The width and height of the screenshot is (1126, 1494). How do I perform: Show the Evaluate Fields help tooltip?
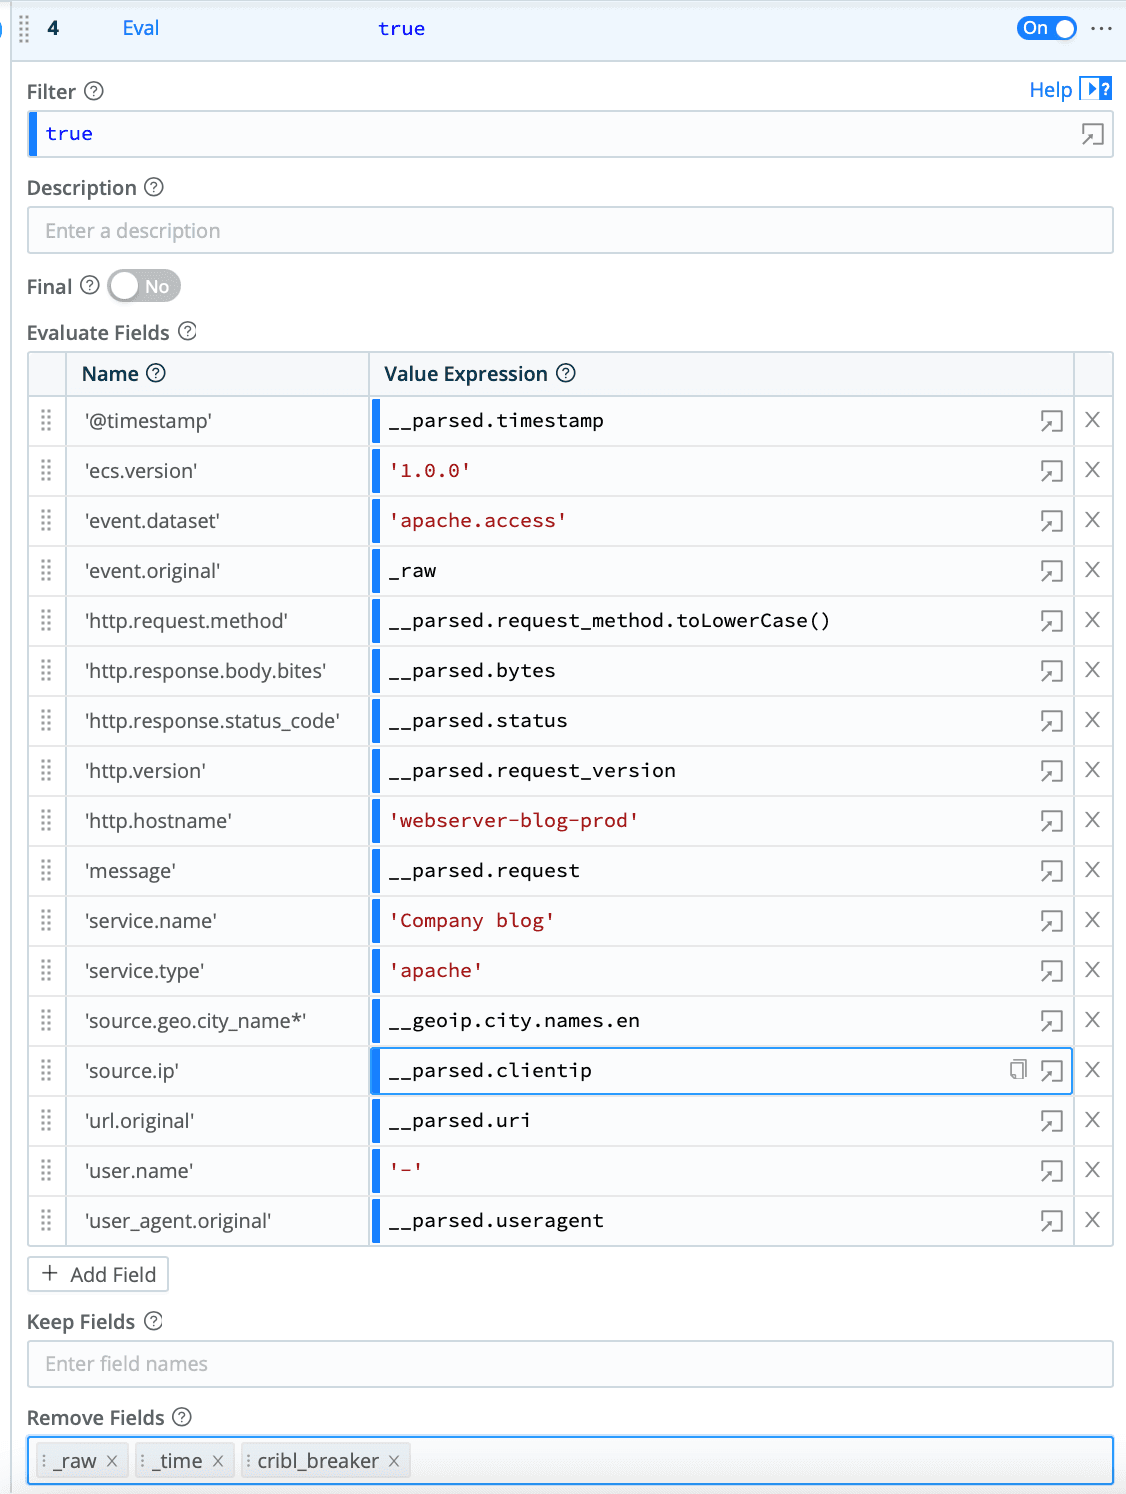[x=187, y=331]
